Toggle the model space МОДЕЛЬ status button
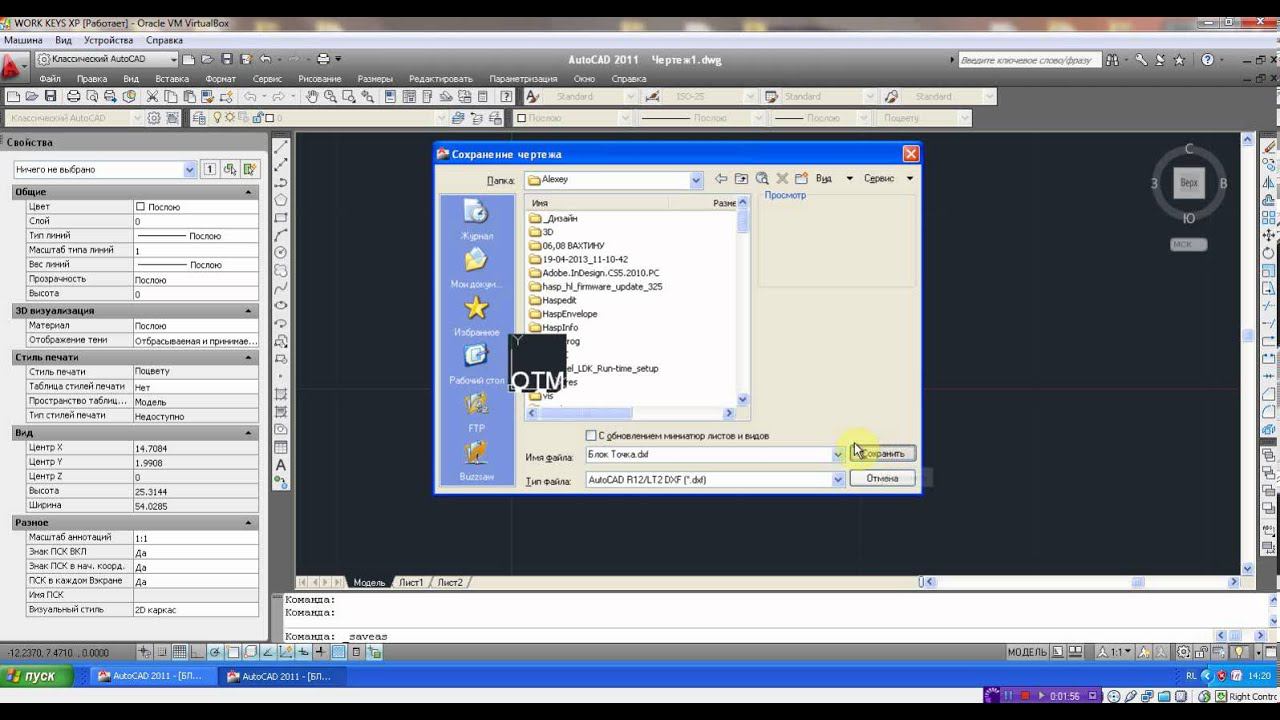 1027,653
